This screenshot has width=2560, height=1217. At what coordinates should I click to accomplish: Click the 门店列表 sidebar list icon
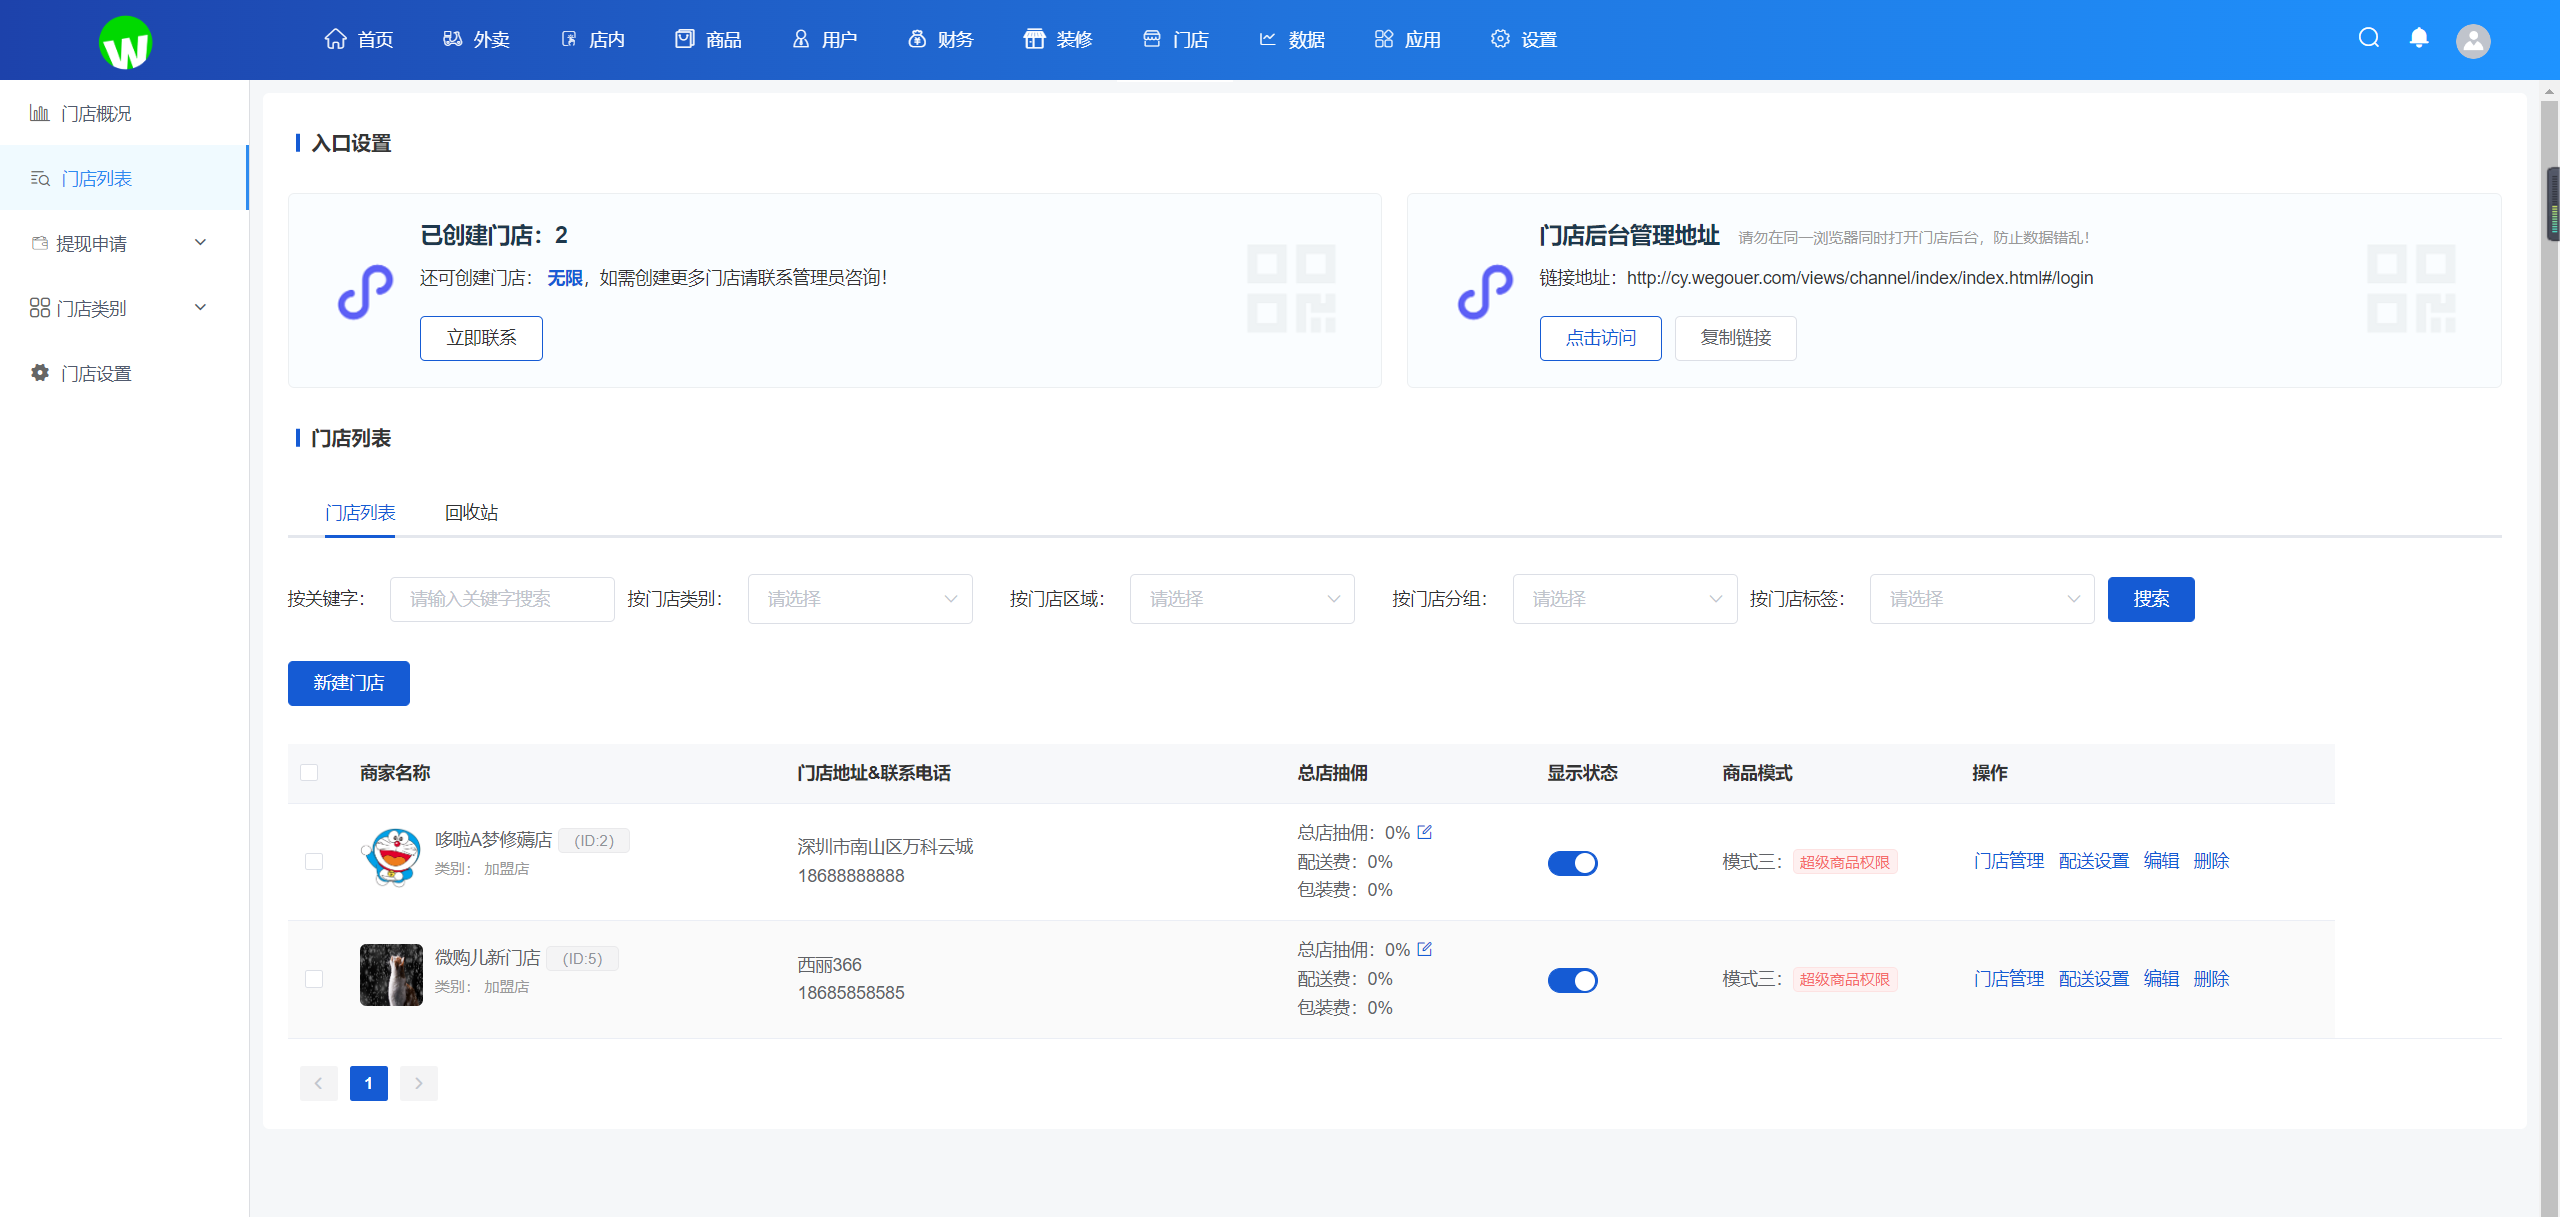(x=40, y=178)
